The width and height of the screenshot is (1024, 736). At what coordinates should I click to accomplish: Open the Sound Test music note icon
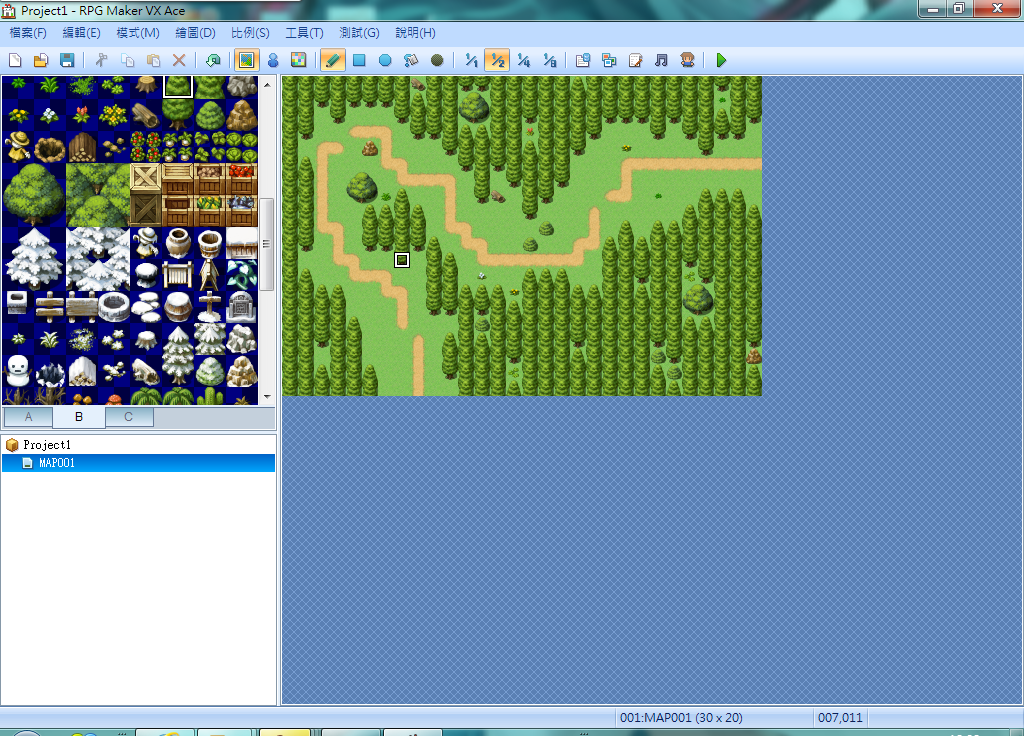pyautogui.click(x=661, y=61)
